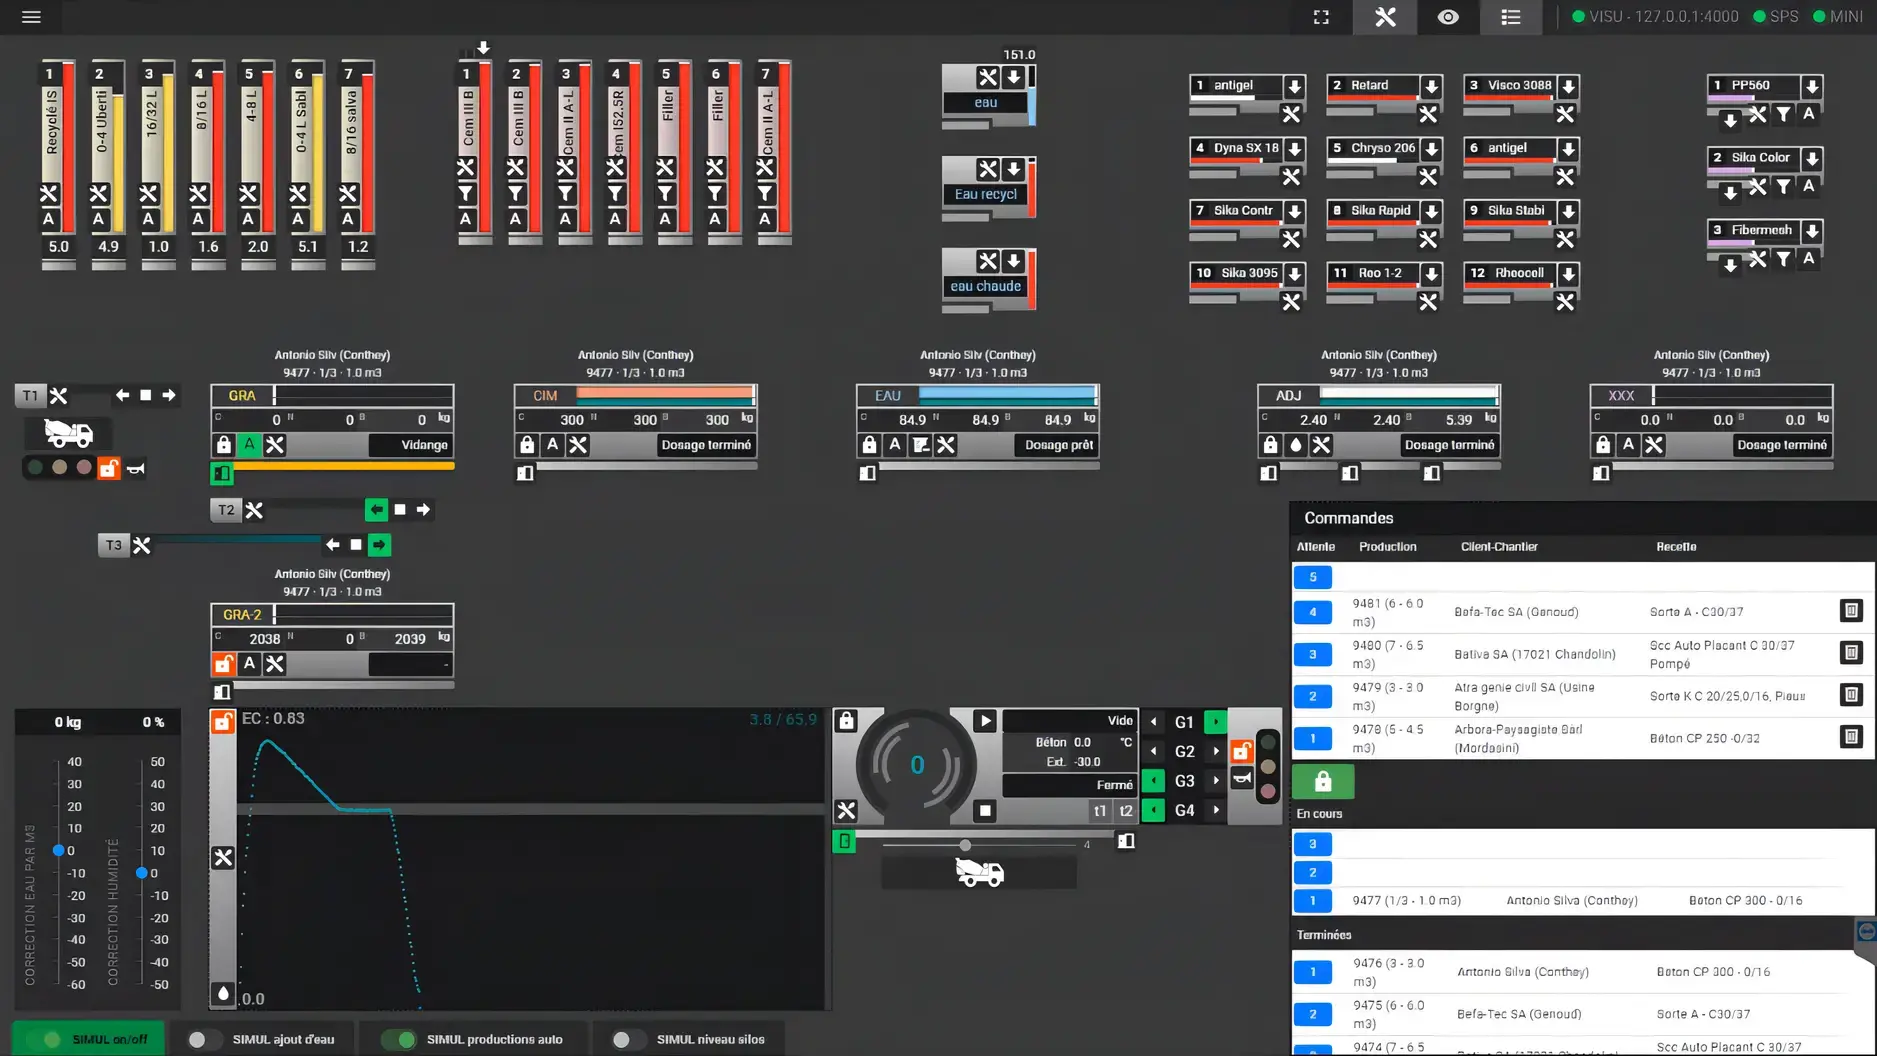The width and height of the screenshot is (1877, 1056).
Task: Open the hamburger menu at top left
Action: pos(31,17)
